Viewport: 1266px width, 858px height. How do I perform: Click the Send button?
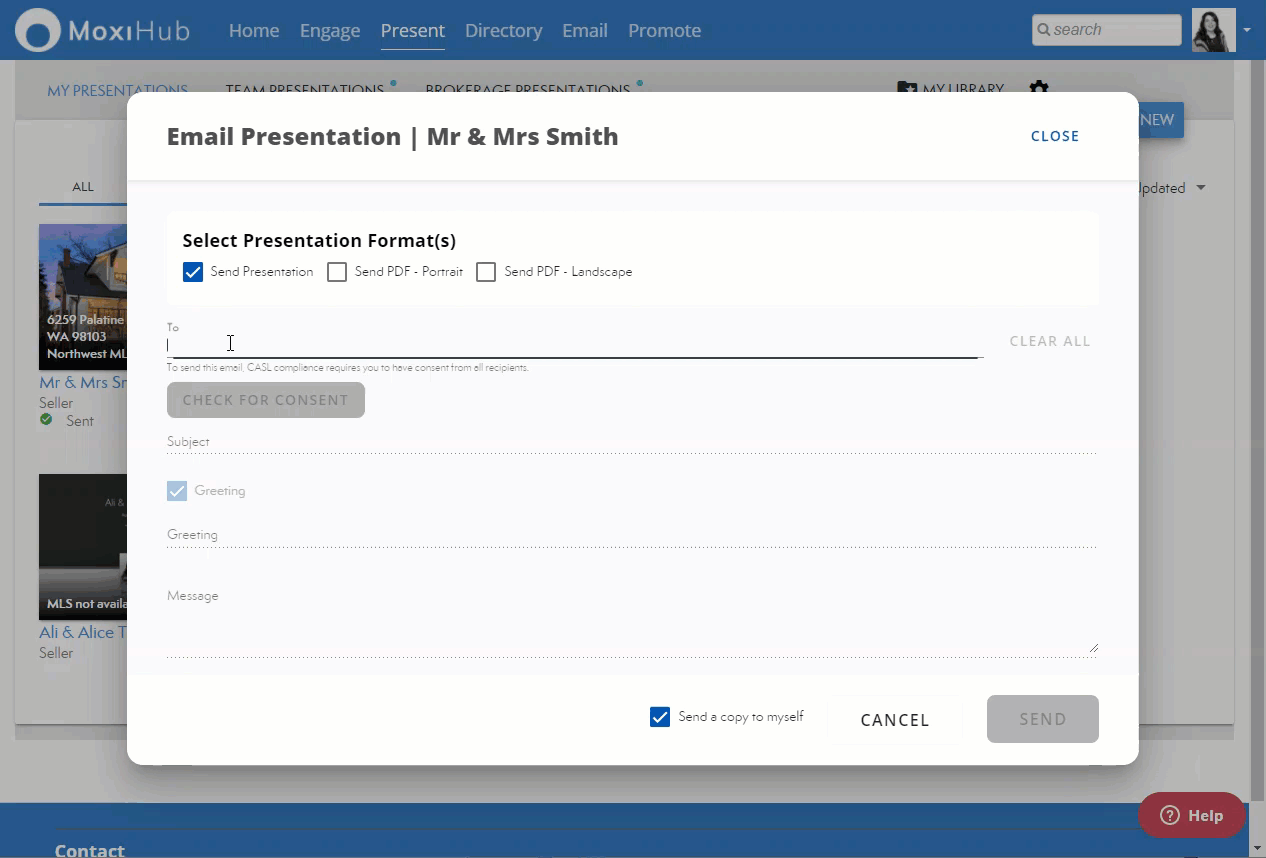click(1043, 719)
